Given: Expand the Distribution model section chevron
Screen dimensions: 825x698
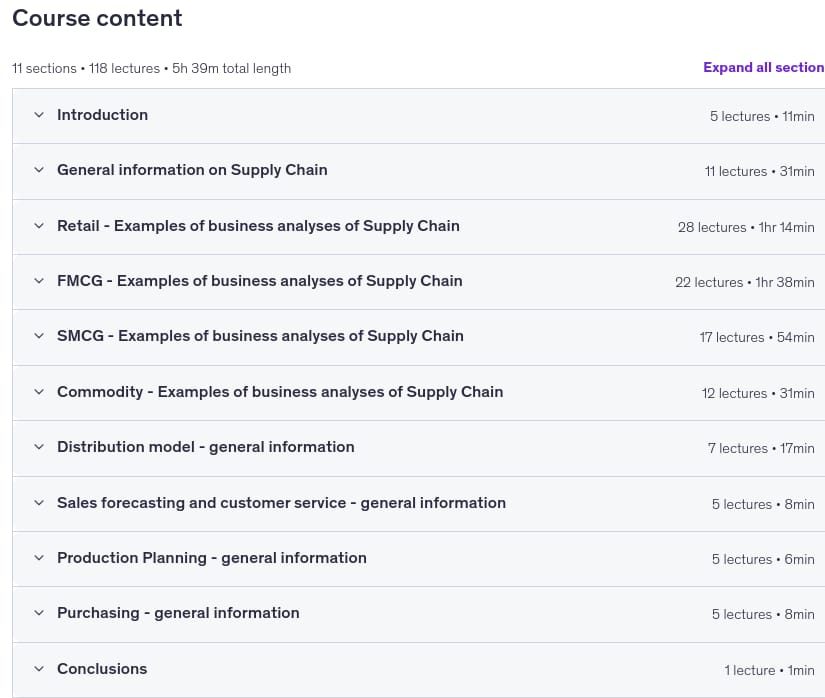Looking at the screenshot, I should pyautogui.click(x=39, y=447).
